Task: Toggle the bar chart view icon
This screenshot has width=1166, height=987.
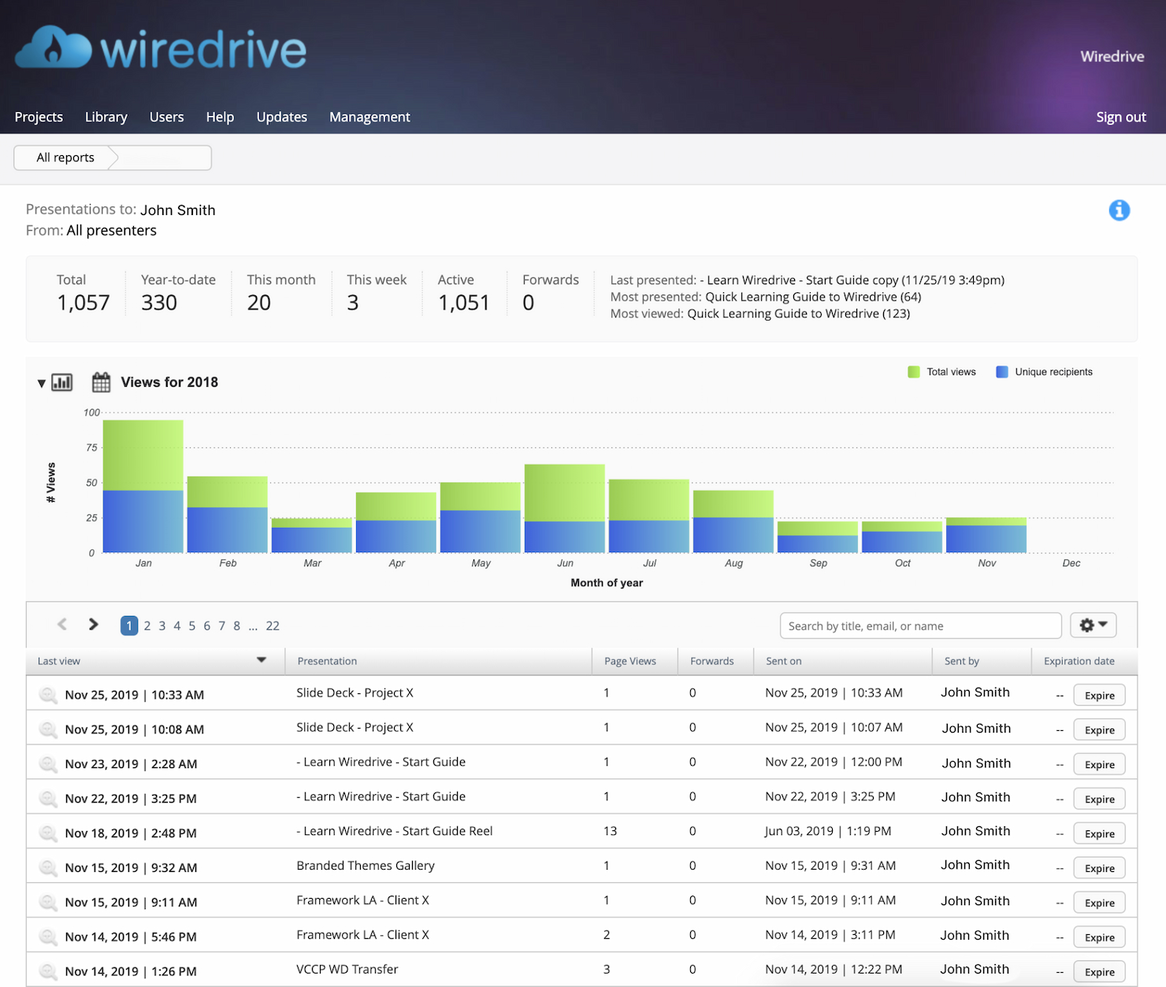Action: pyautogui.click(x=62, y=382)
